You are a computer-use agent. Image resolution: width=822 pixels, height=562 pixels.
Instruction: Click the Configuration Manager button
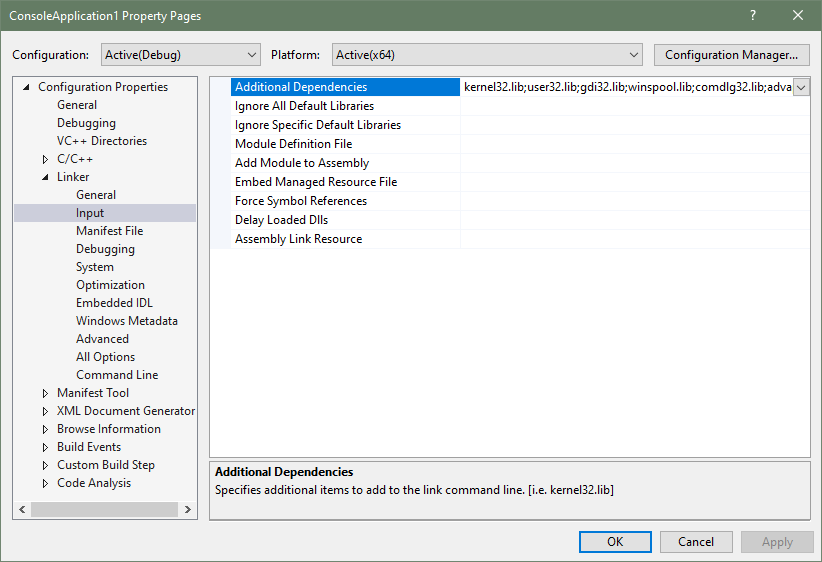point(731,55)
